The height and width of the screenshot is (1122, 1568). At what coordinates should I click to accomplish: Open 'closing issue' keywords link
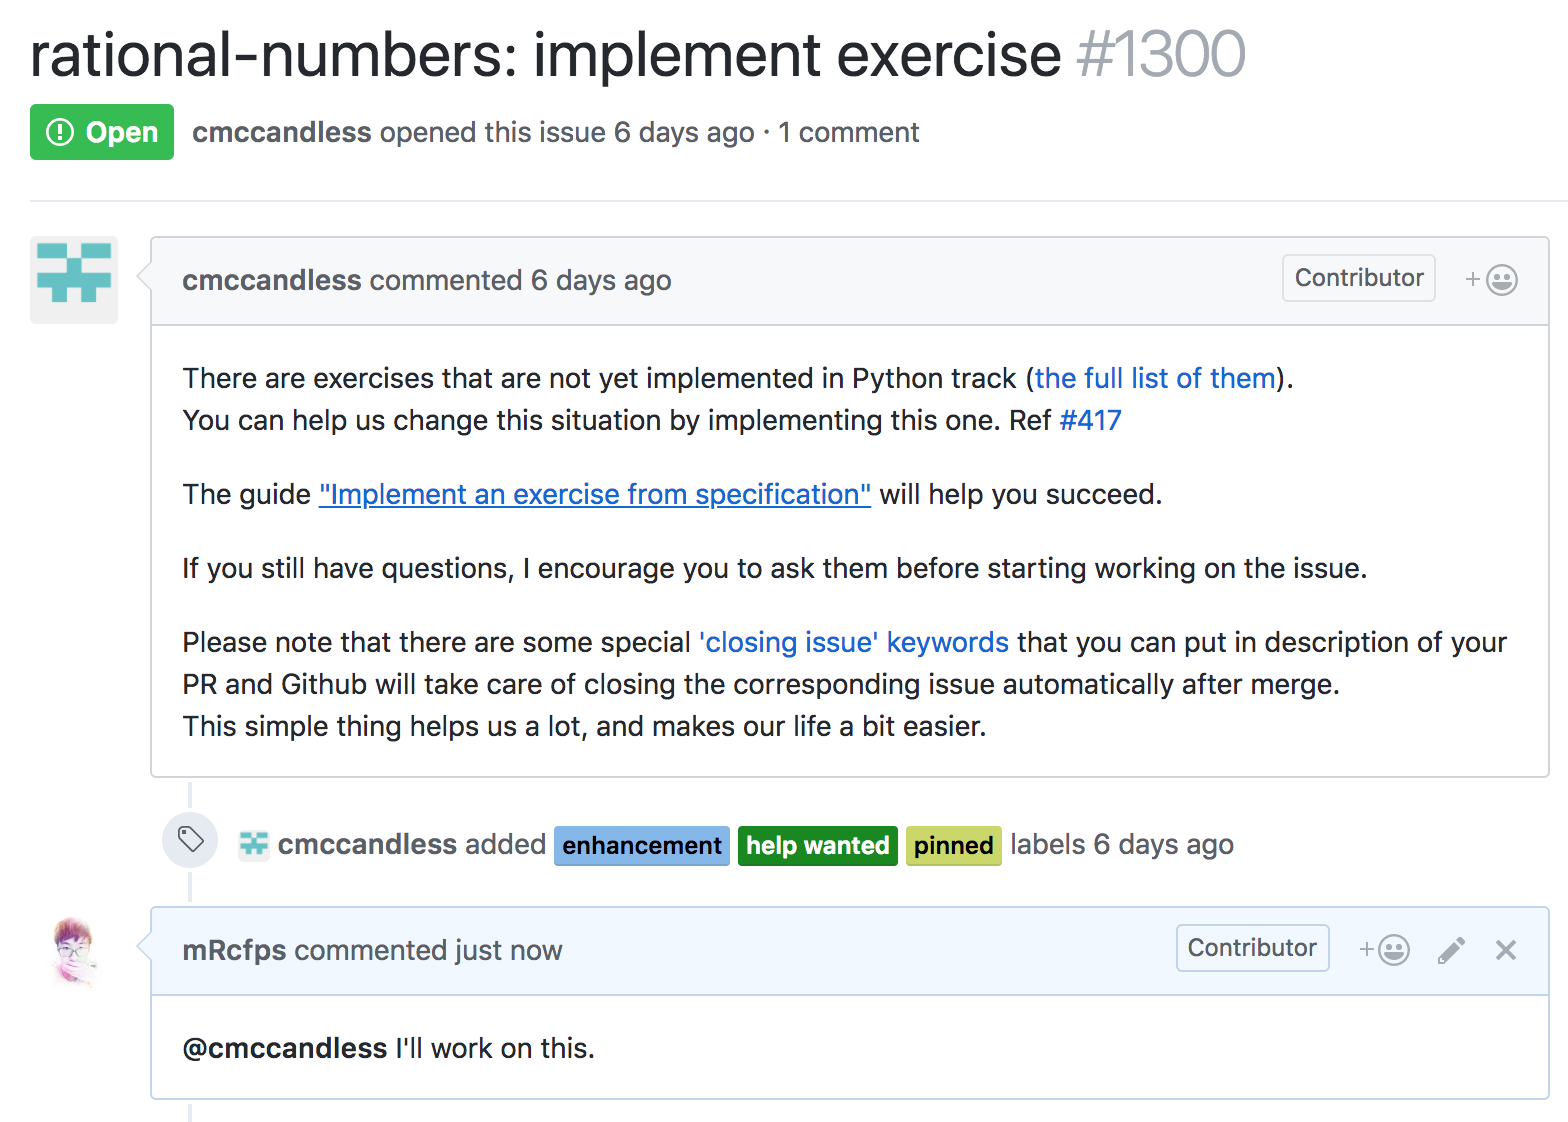point(854,642)
